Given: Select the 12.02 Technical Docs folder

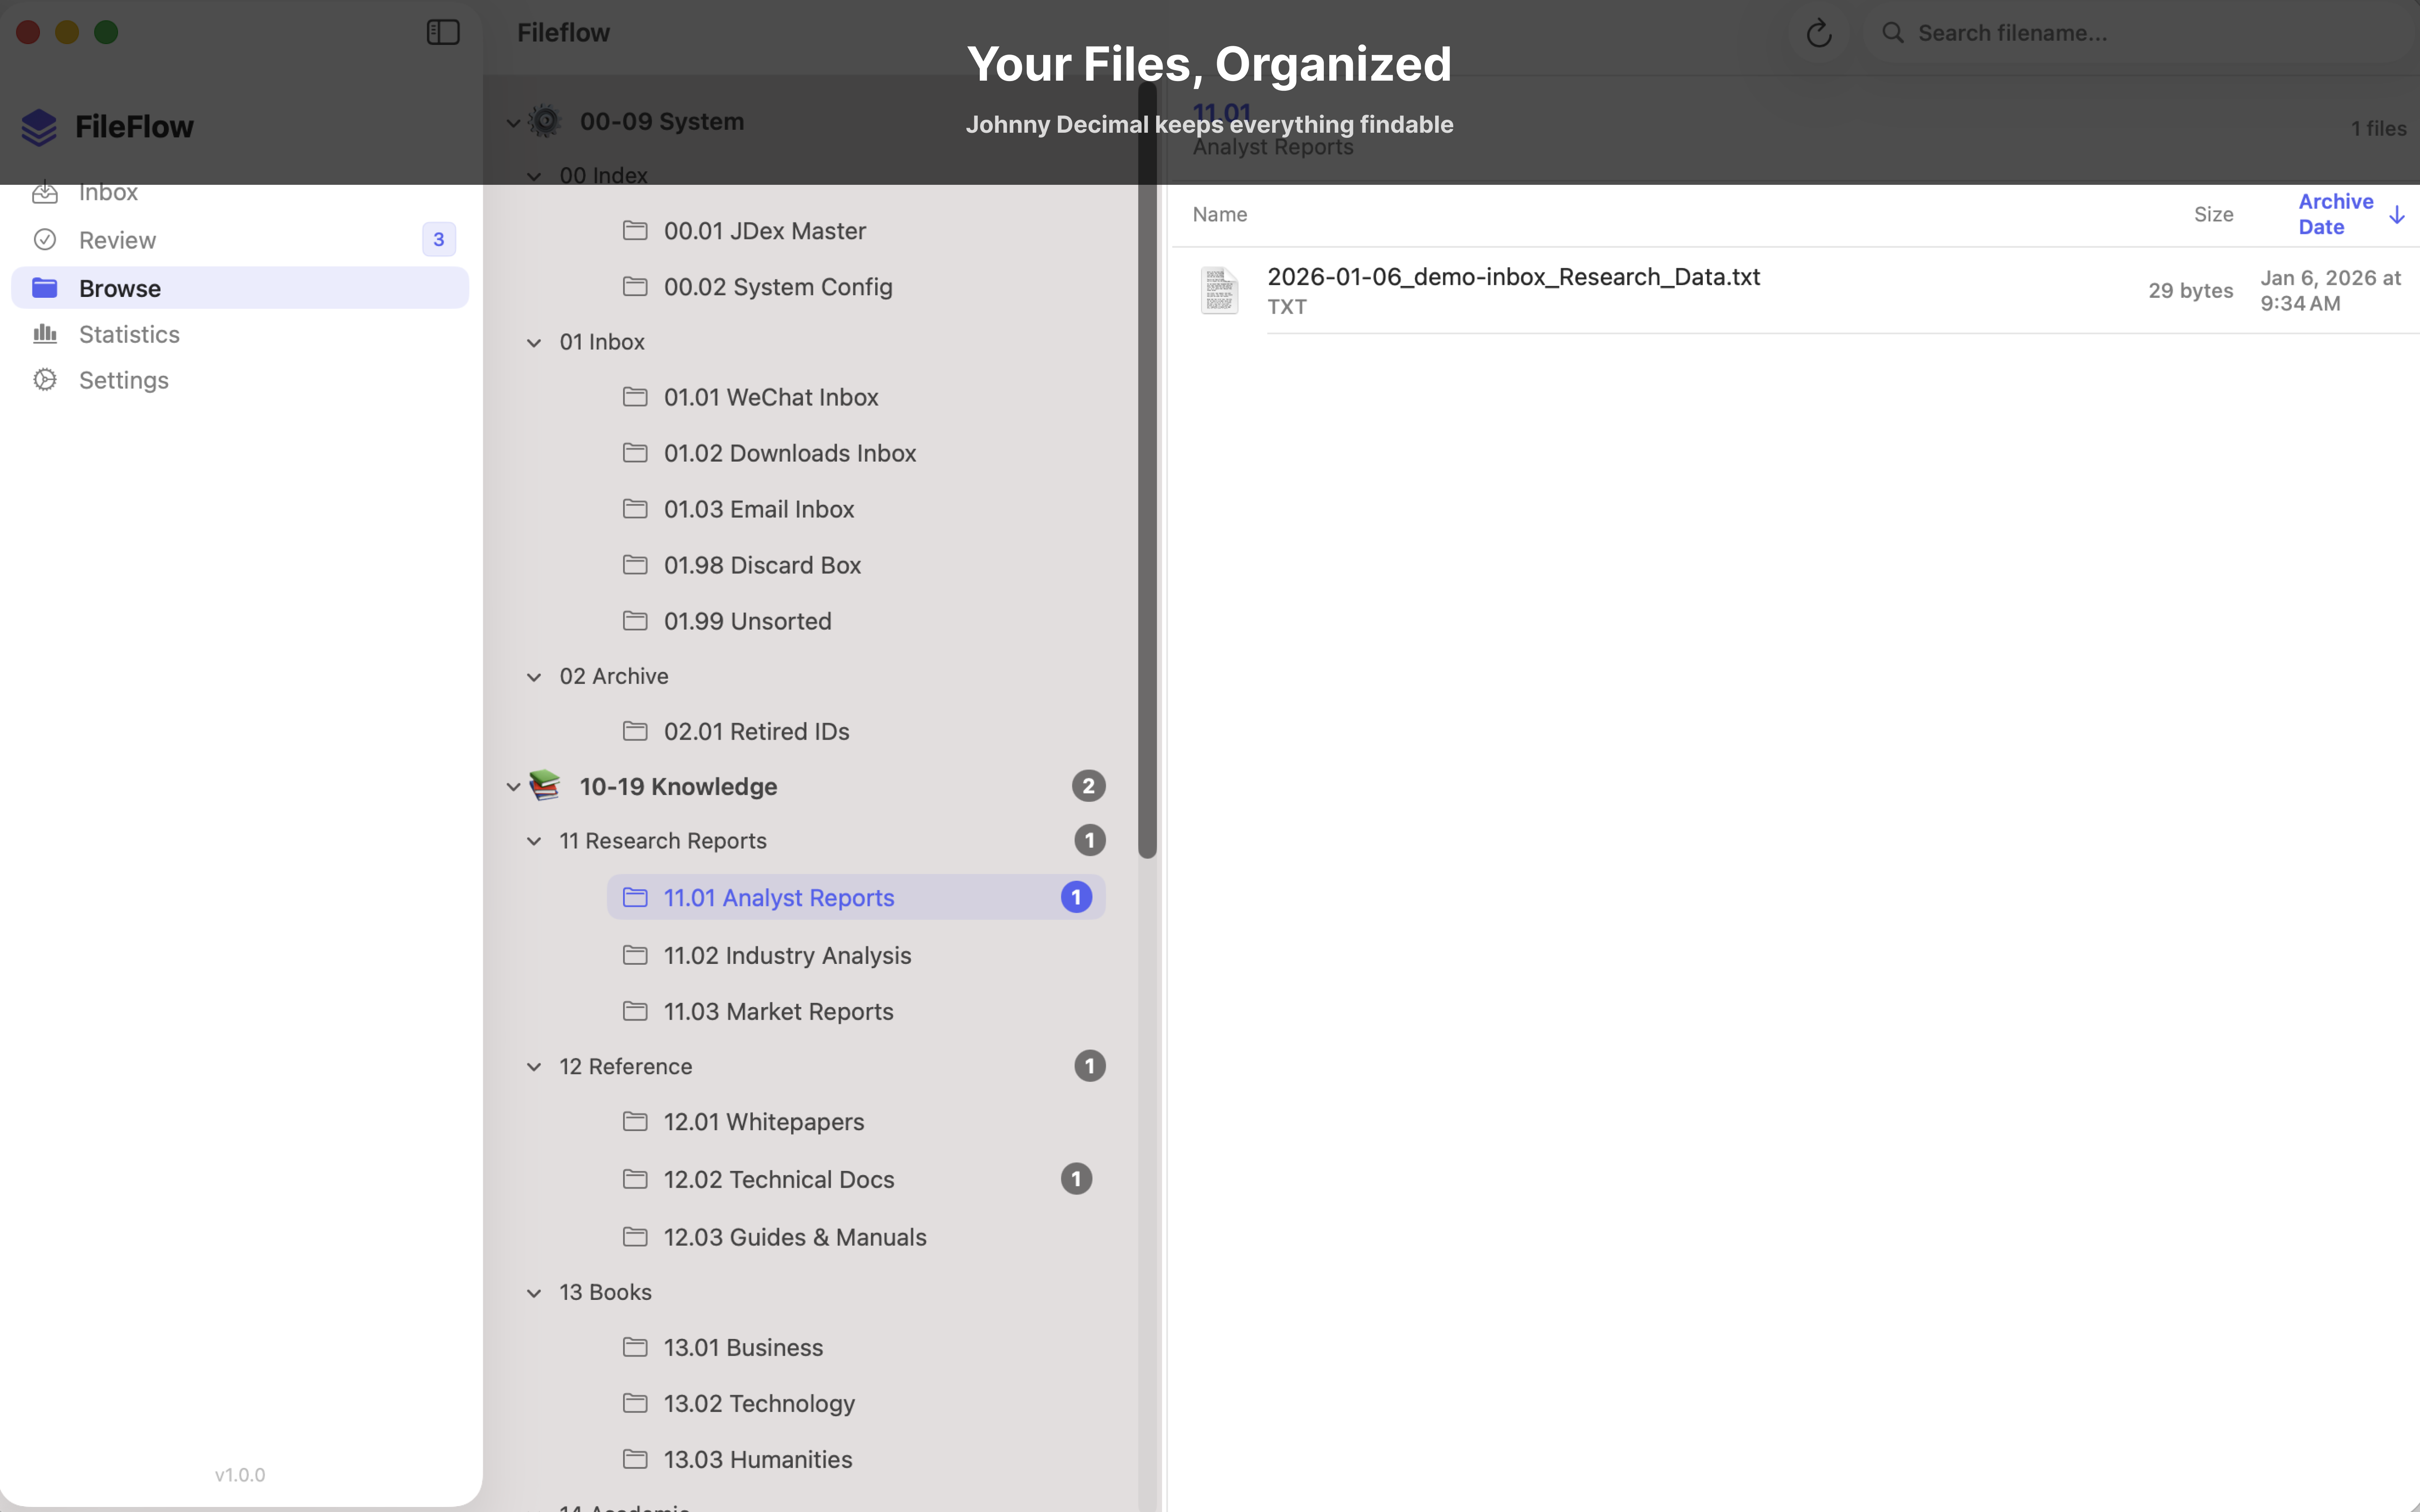Looking at the screenshot, I should 779,1179.
